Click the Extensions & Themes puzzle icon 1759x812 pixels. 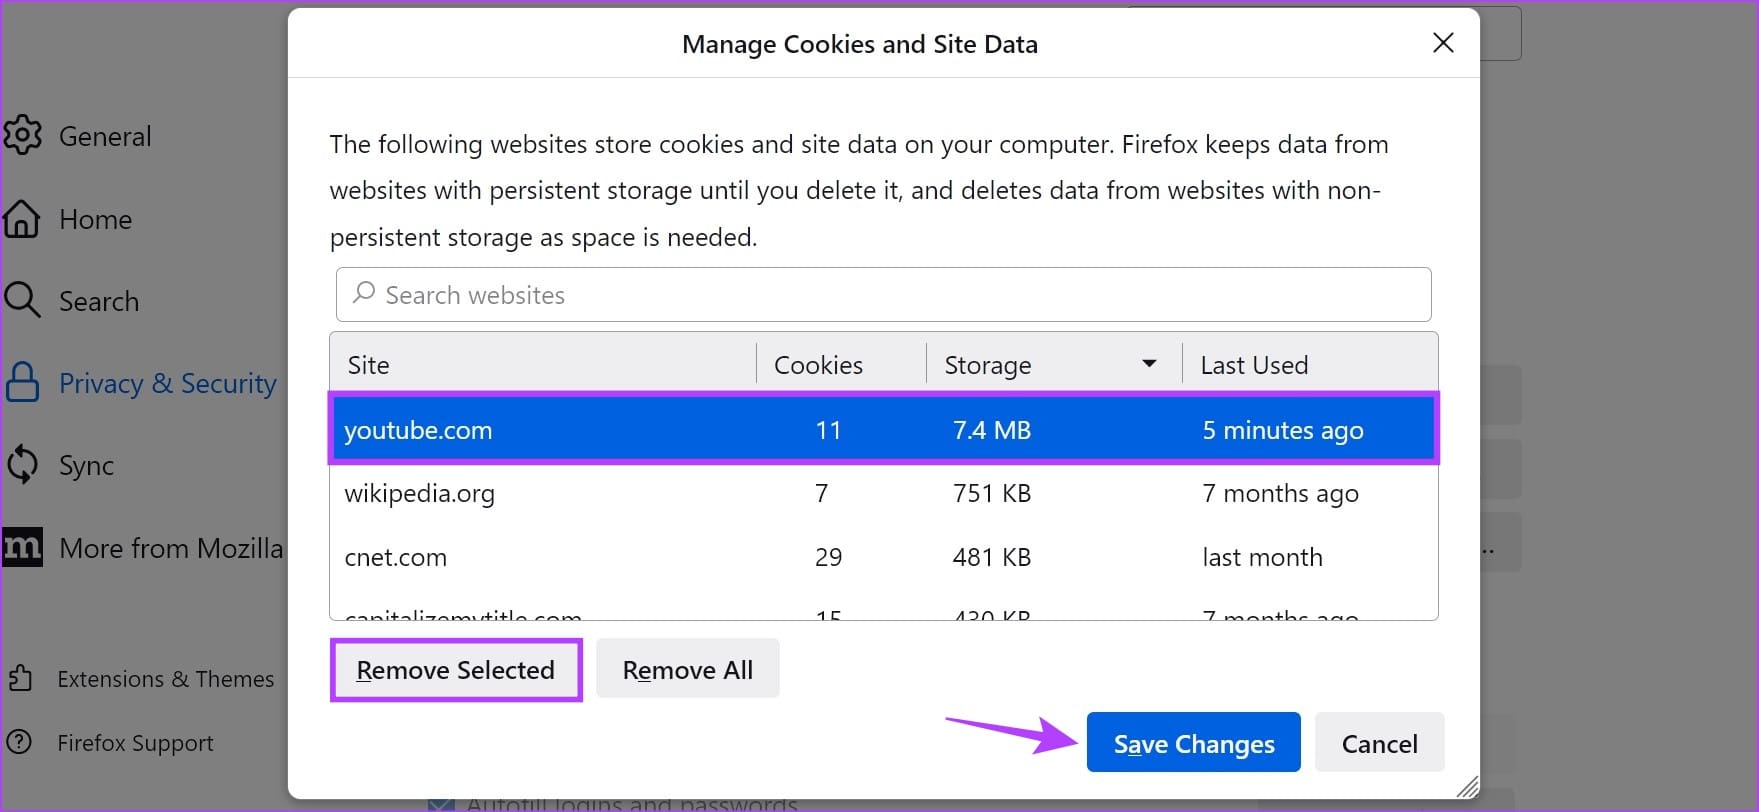(x=20, y=679)
